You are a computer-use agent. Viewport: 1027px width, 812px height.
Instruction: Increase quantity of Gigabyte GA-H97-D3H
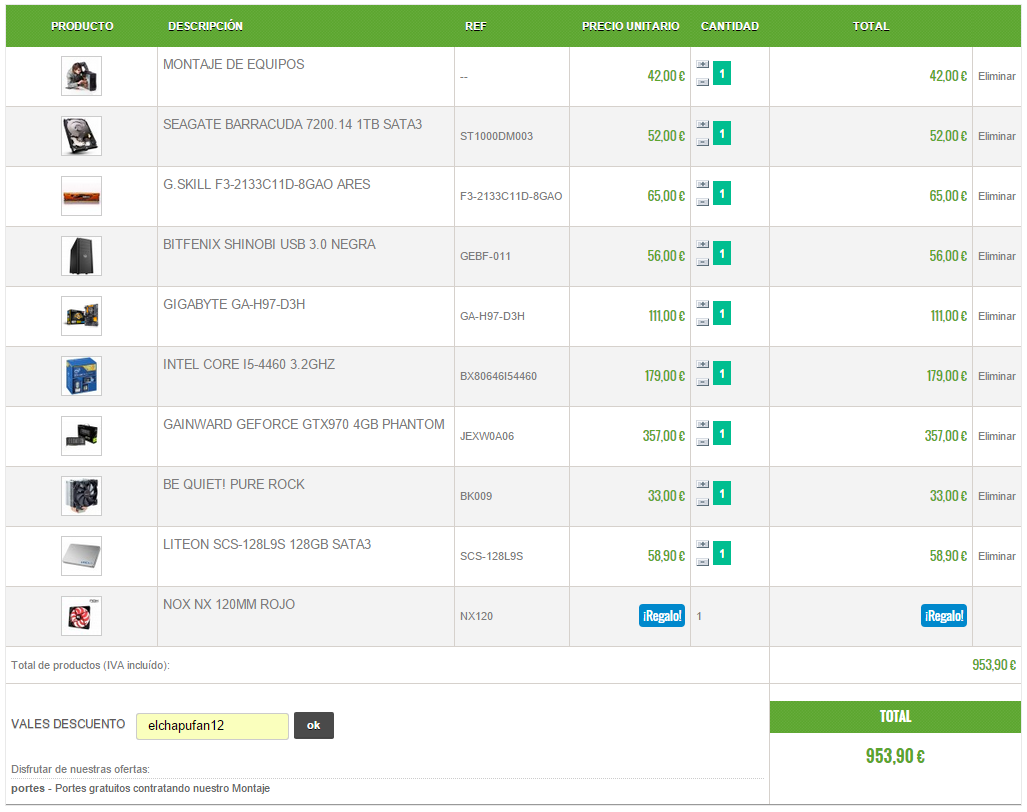click(x=703, y=304)
